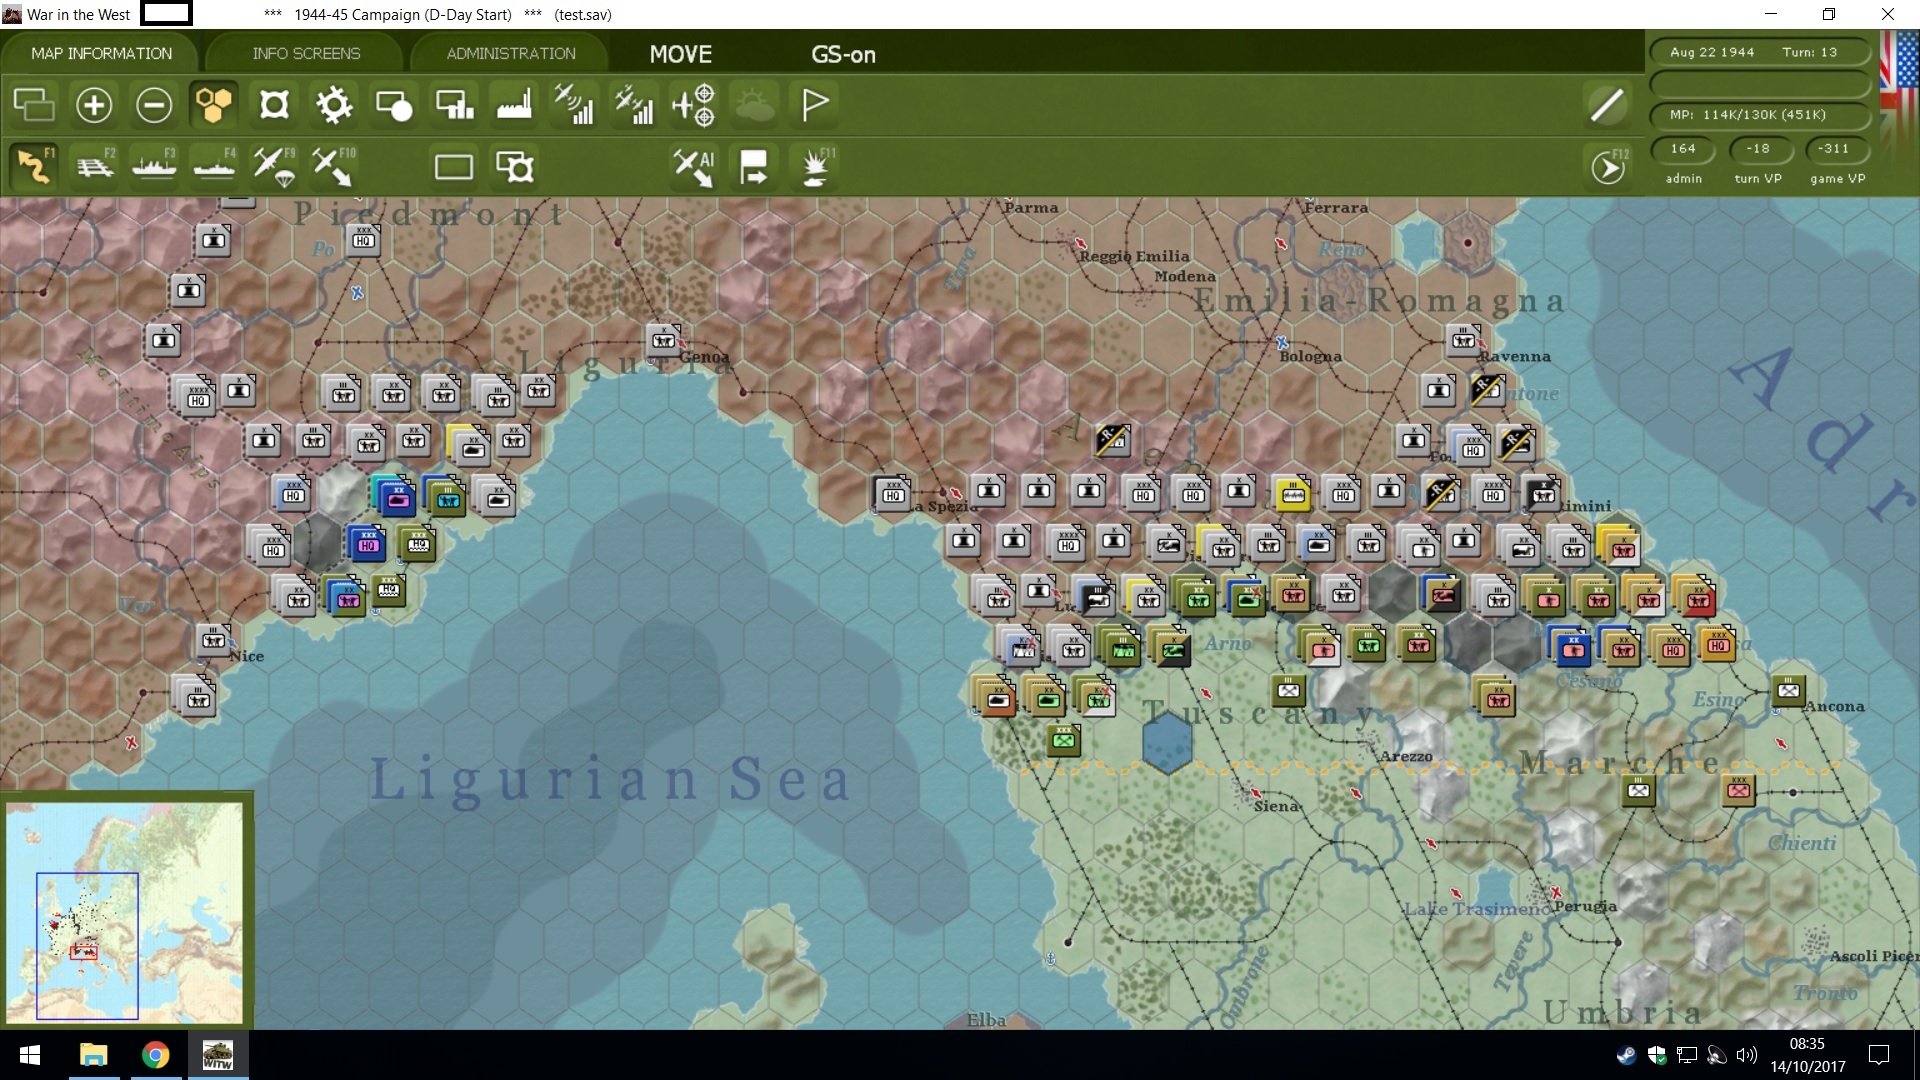Select F3 naval transport mode

click(154, 166)
